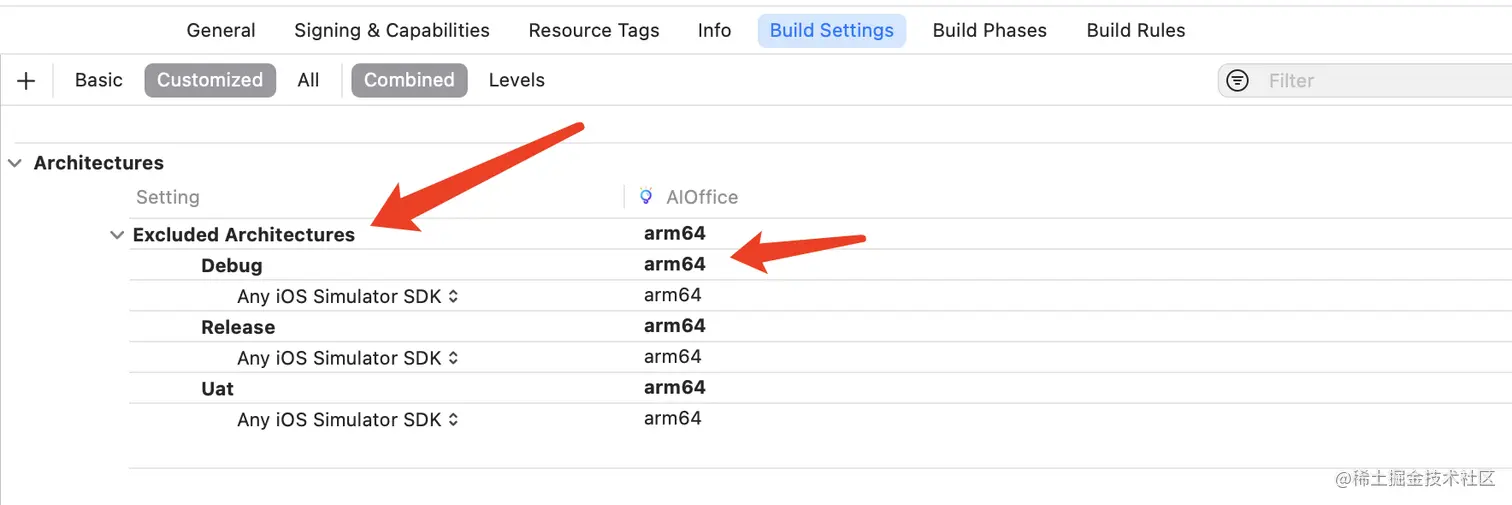Enable the Combined view mode

pyautogui.click(x=409, y=81)
